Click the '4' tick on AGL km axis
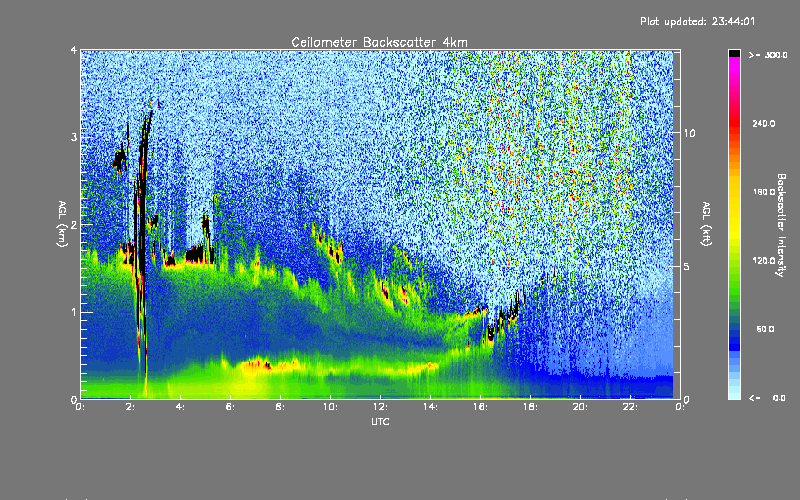This screenshot has width=800, height=500. [x=74, y=50]
